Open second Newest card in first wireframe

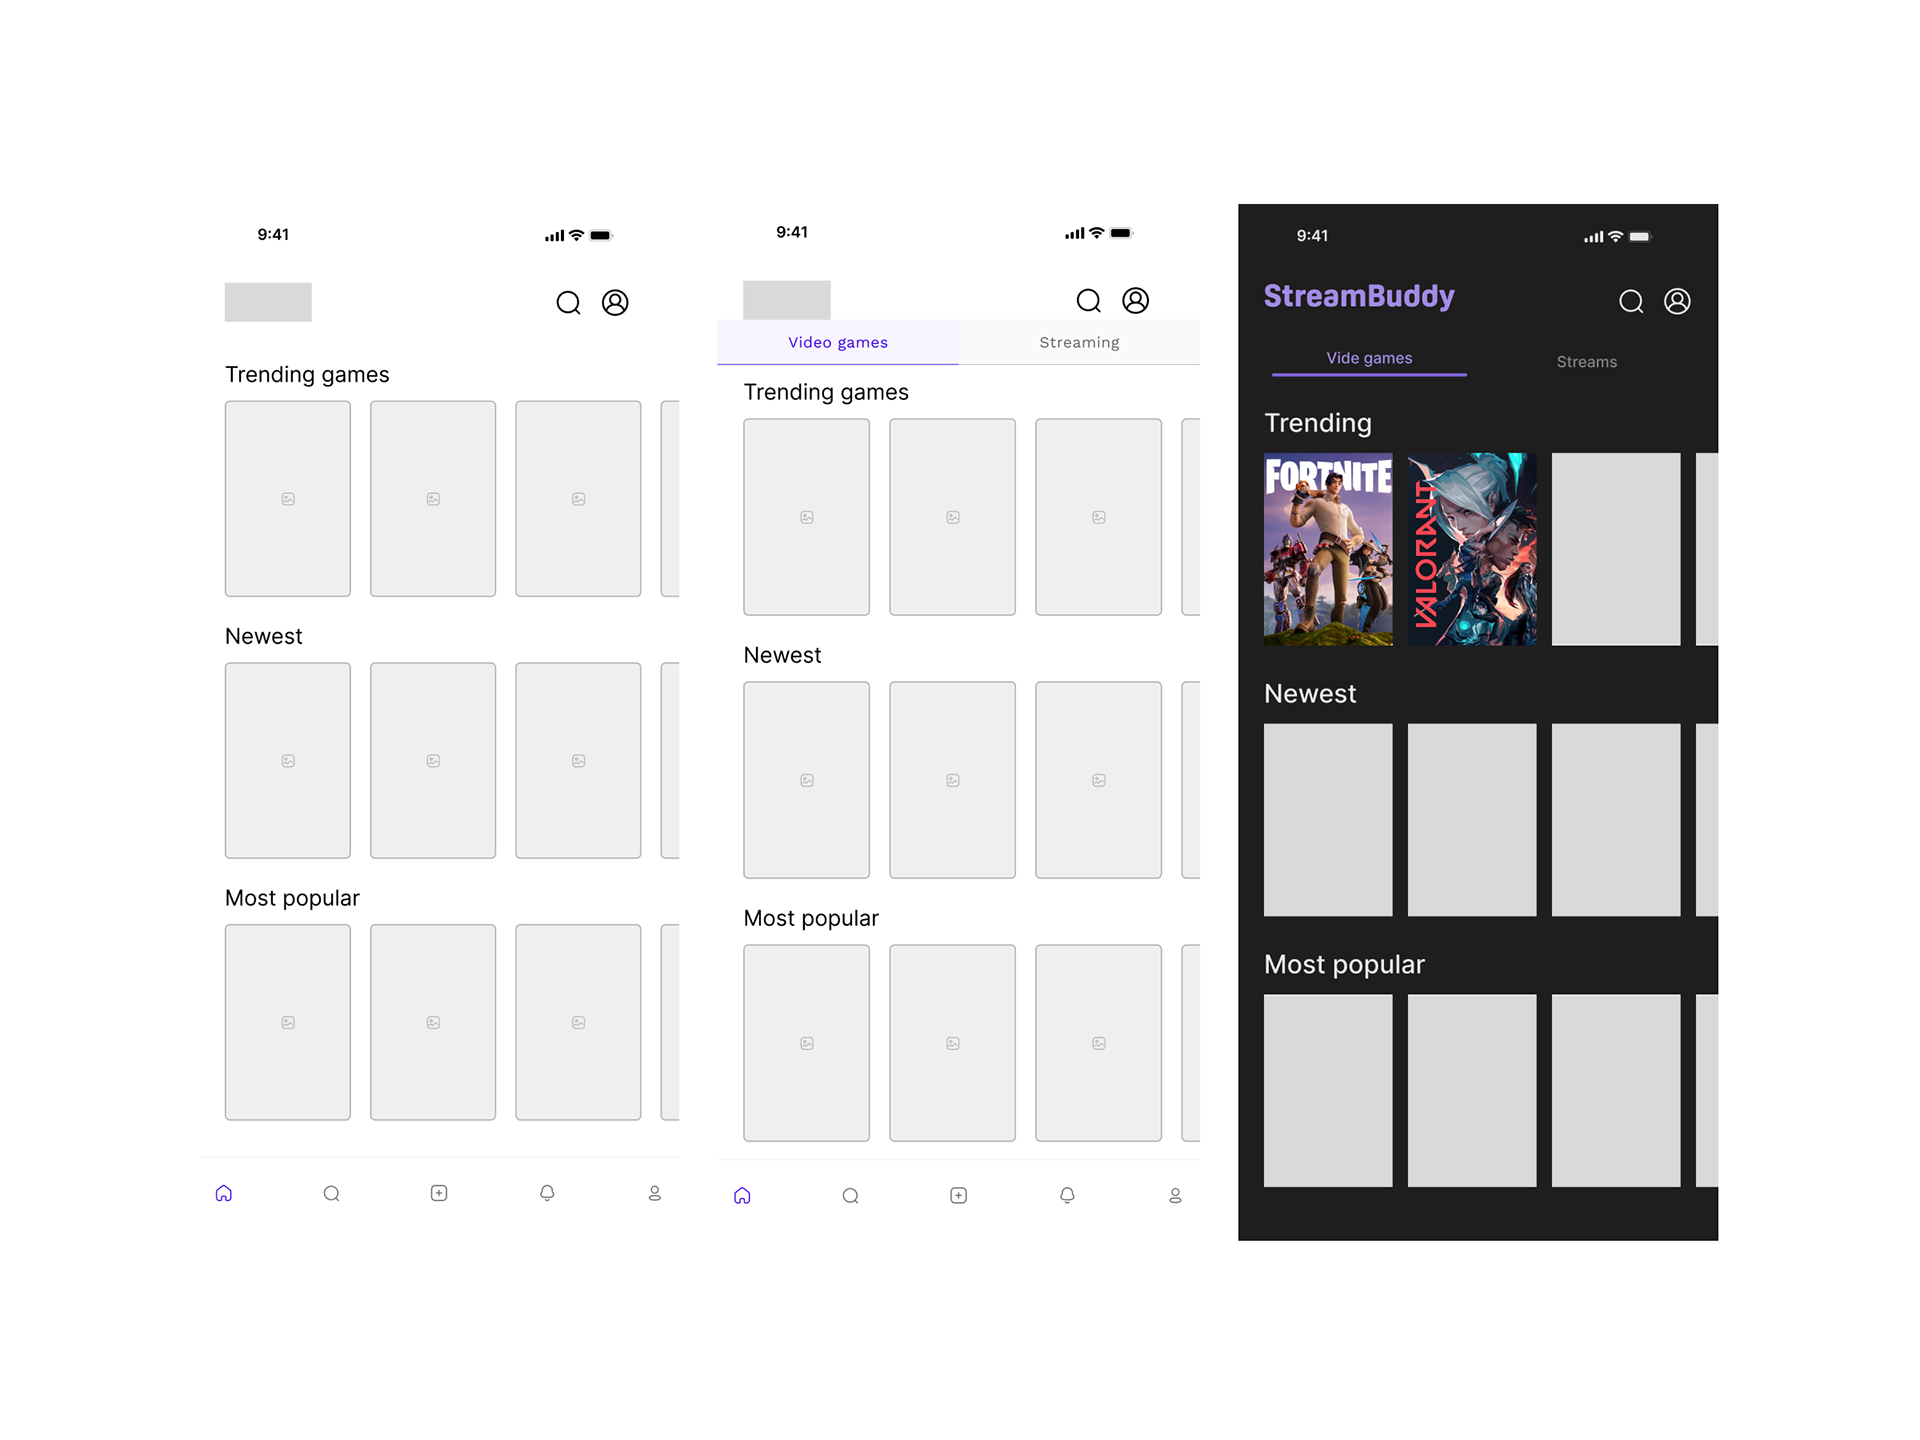(433, 761)
